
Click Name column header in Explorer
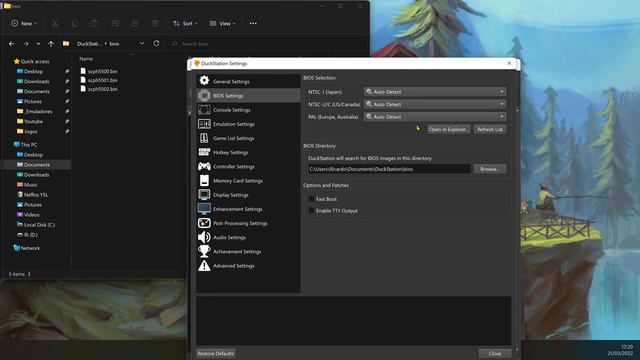86,59
